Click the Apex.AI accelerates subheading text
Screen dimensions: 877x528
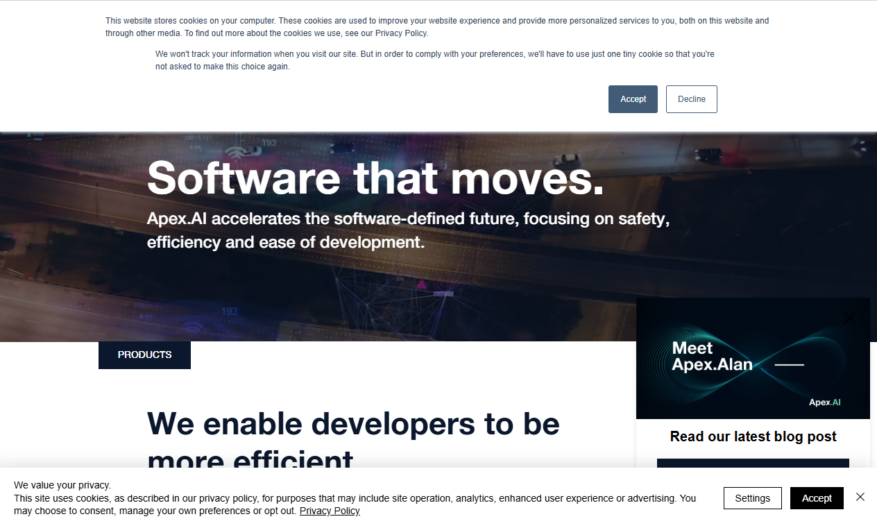(408, 230)
